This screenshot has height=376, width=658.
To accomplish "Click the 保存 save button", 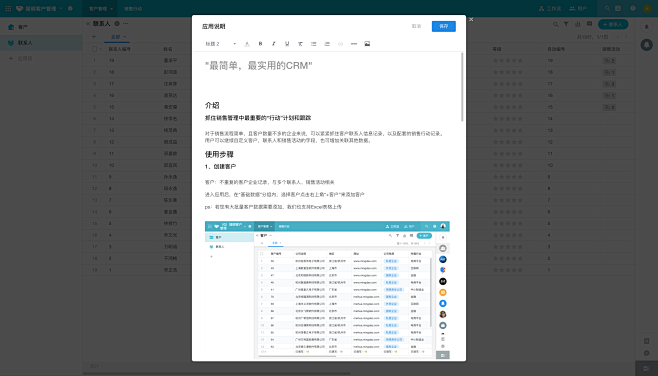I will click(x=444, y=26).
